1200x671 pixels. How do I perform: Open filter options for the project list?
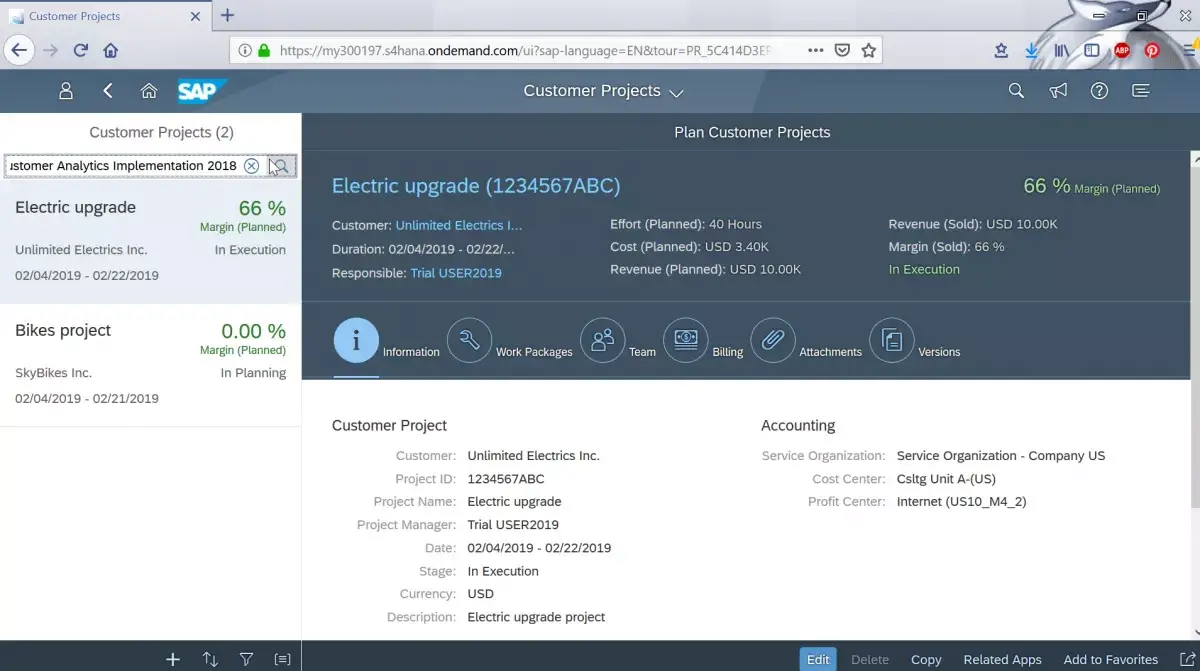pyautogui.click(x=246, y=659)
